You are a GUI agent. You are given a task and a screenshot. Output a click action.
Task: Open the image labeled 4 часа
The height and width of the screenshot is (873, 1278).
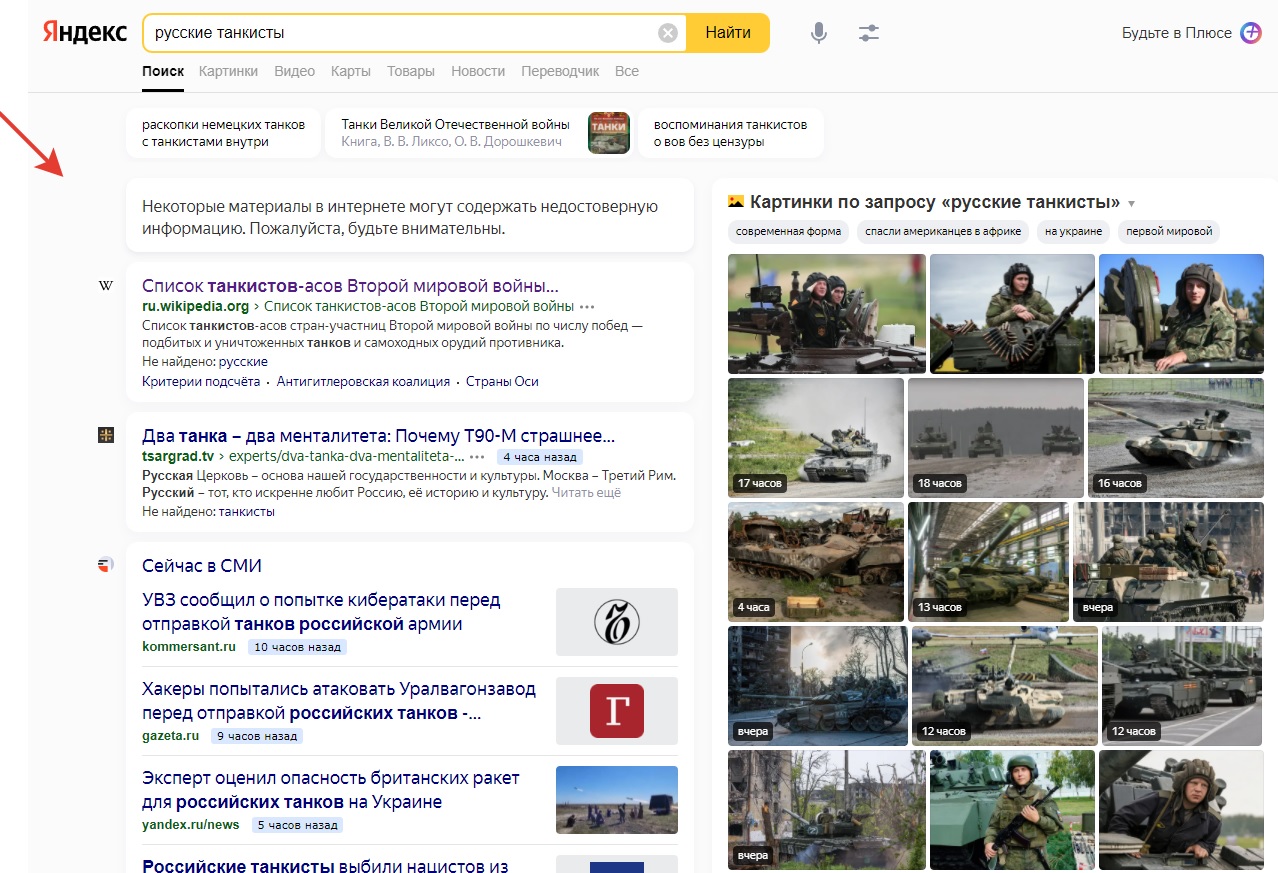click(x=815, y=561)
